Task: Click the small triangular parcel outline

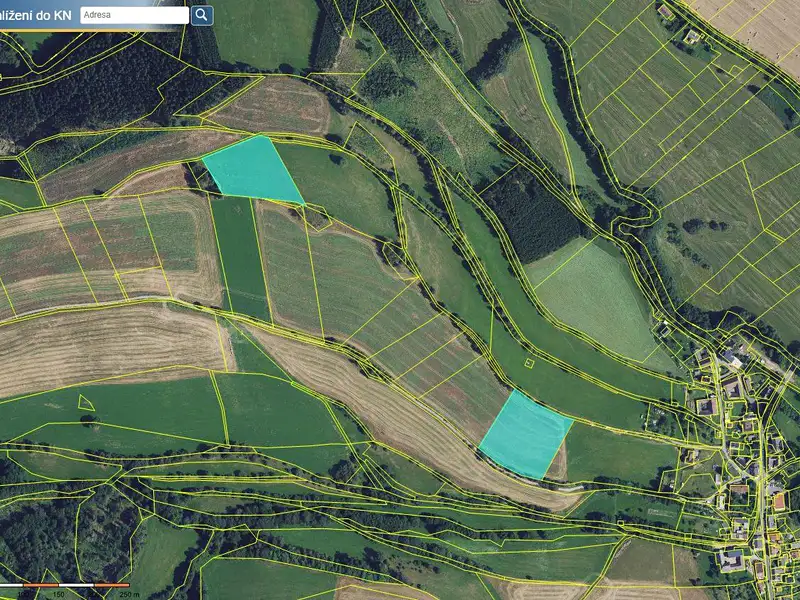Action: coord(86,403)
